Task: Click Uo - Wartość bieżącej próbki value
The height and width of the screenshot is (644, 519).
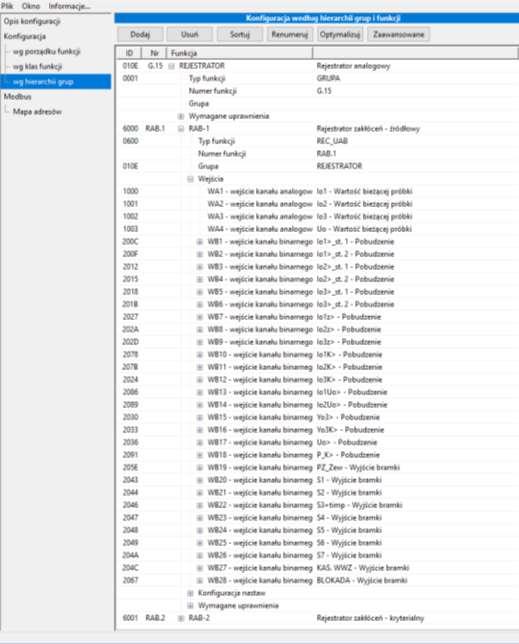Action: coord(364,229)
